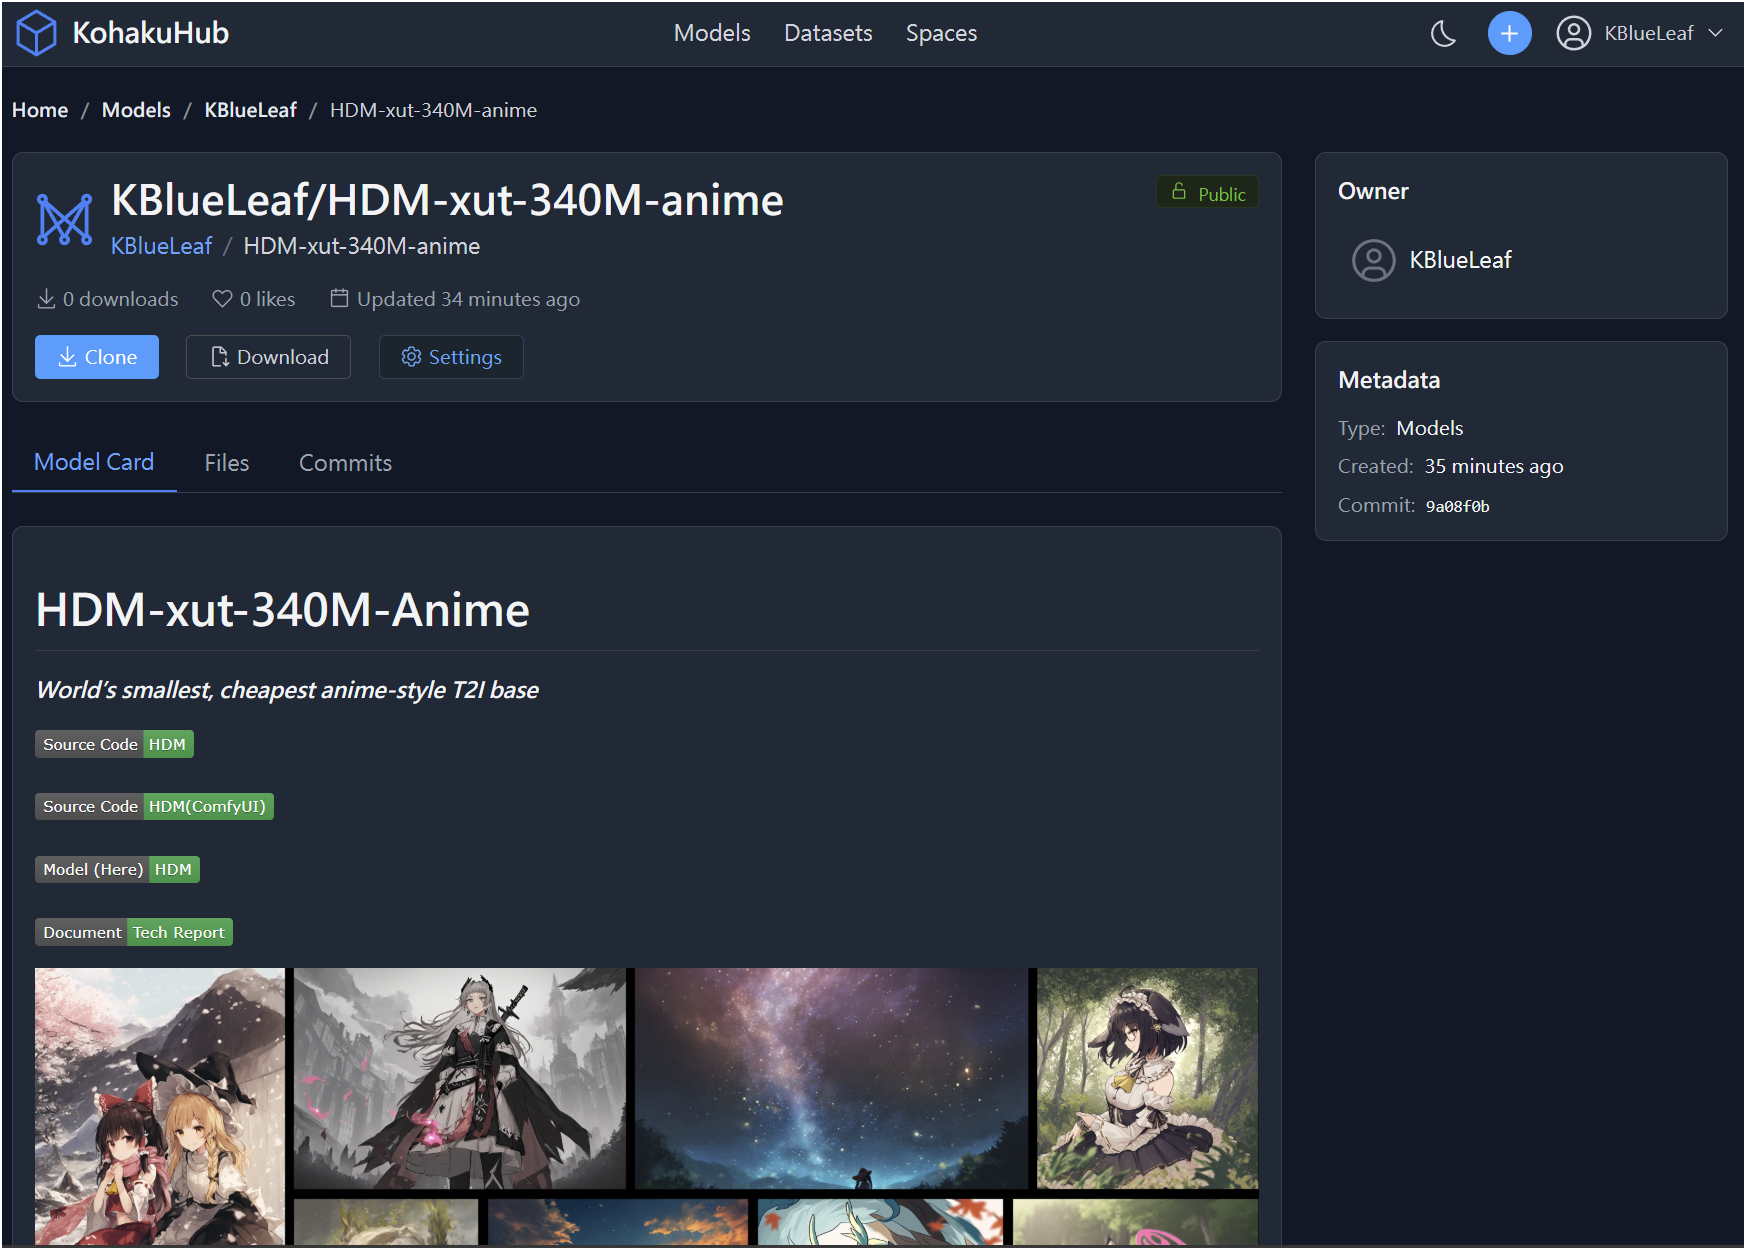Click the Download button
This screenshot has width=1746, height=1250.
268,357
